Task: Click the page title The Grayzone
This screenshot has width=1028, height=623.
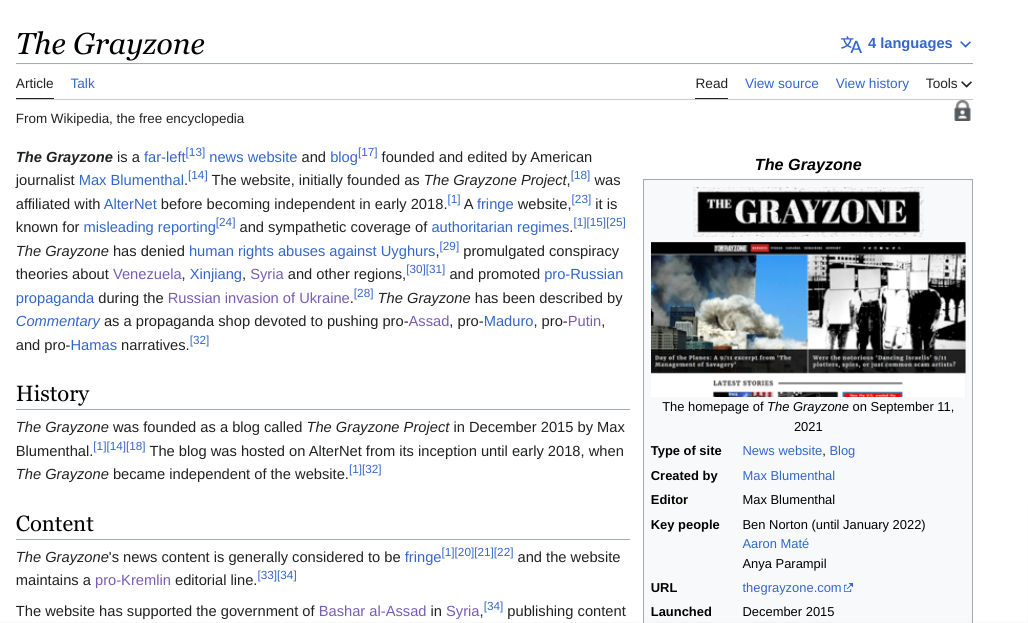Action: coord(110,44)
